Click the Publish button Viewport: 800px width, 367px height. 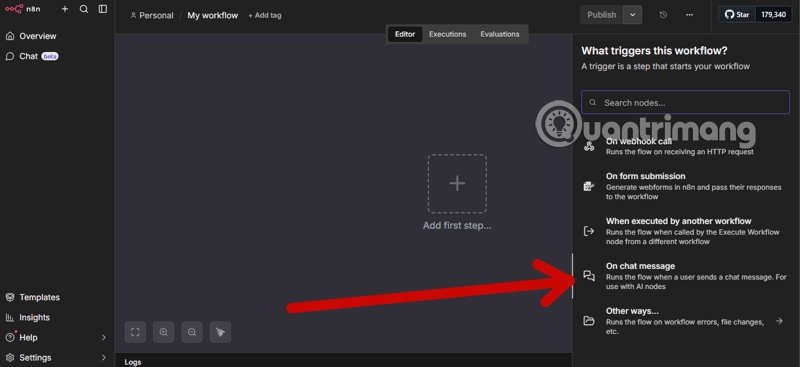tap(602, 15)
